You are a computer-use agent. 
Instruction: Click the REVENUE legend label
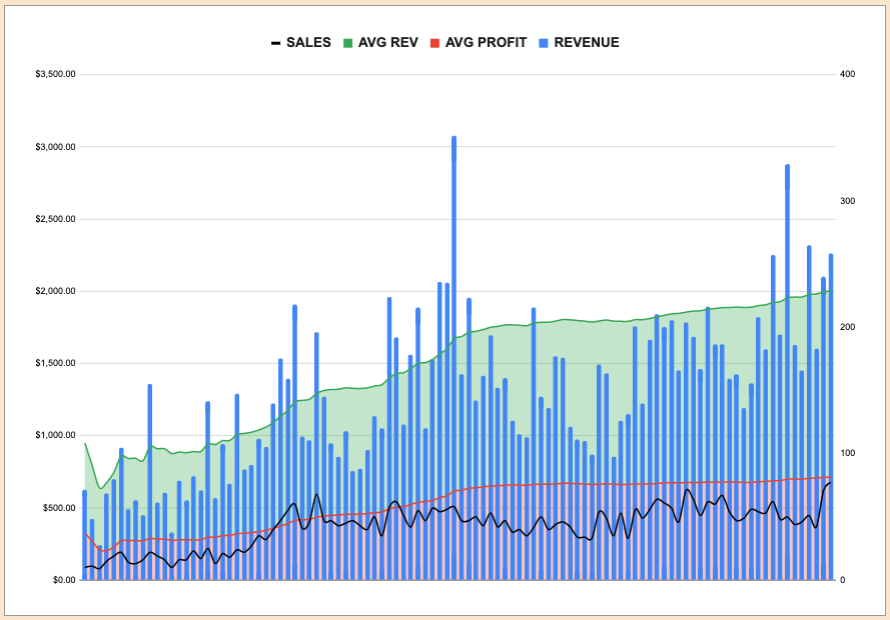(586, 43)
